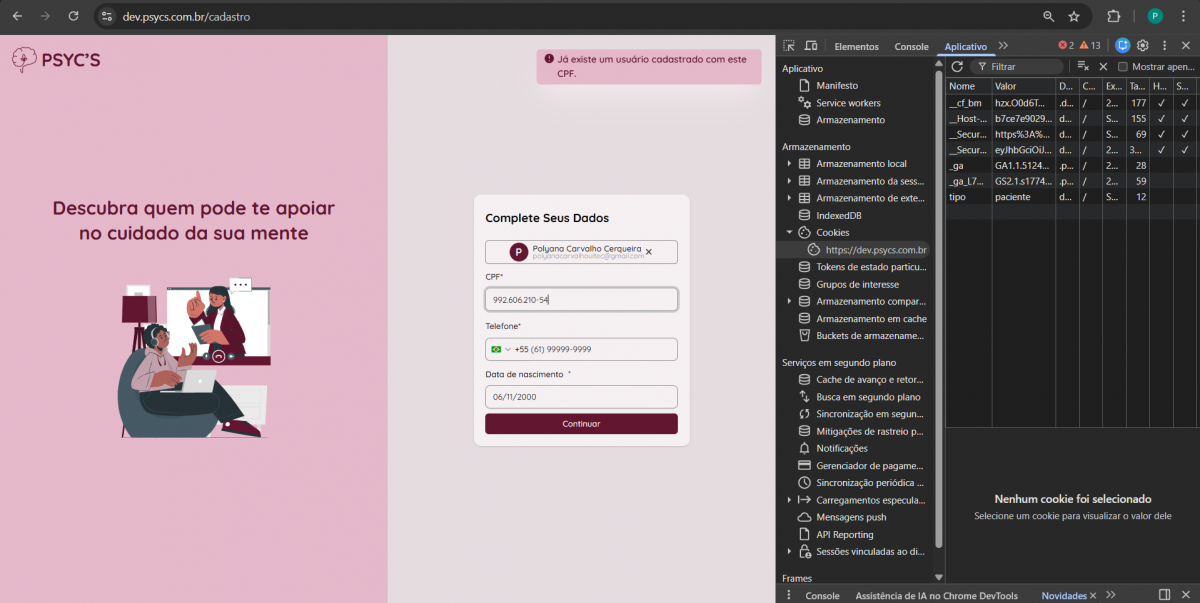1200x603 pixels.
Task: Open the AI assistance icon in DevTools
Action: 1123,46
